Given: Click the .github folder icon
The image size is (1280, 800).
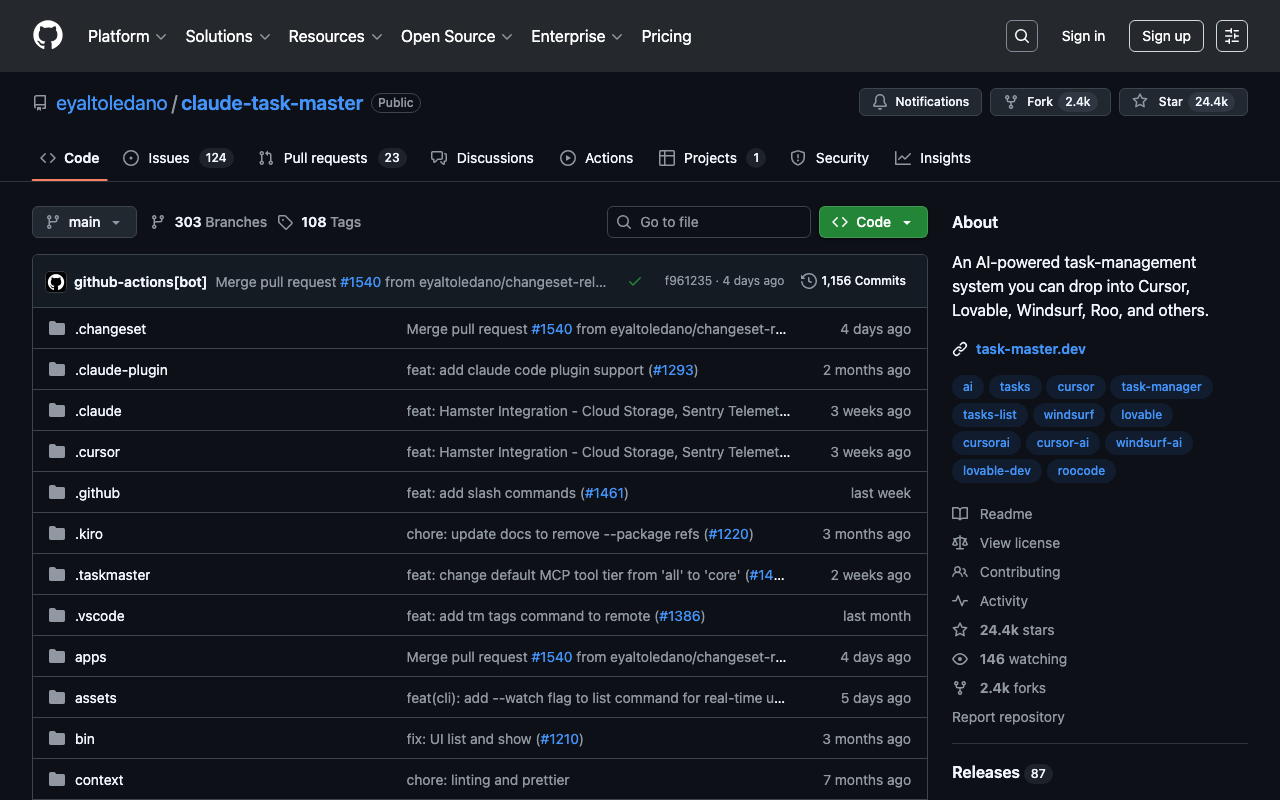Looking at the screenshot, I should point(57,493).
